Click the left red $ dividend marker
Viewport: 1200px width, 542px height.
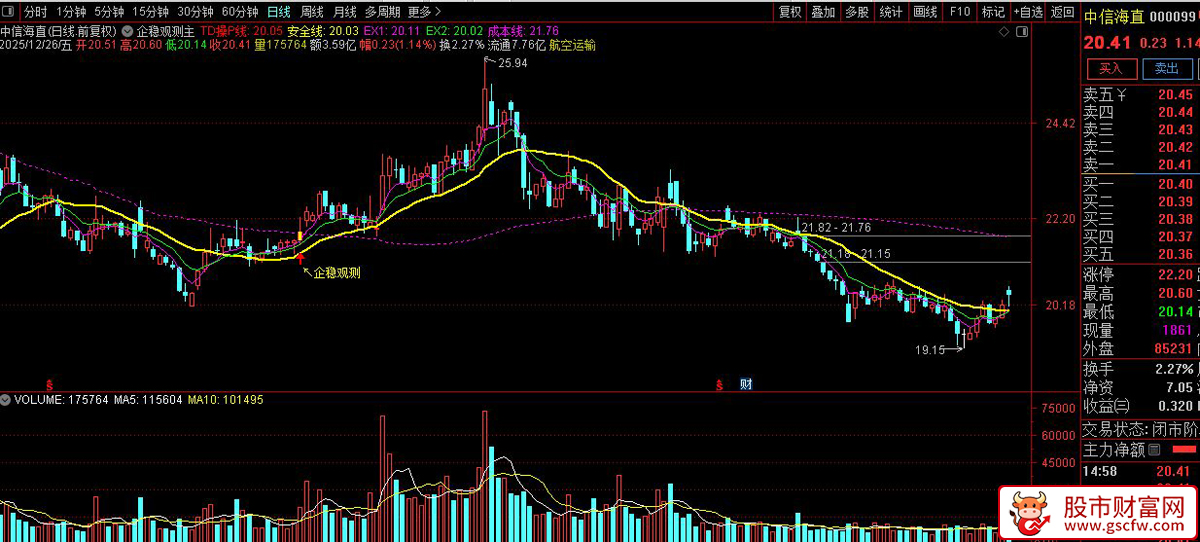pos(50,384)
